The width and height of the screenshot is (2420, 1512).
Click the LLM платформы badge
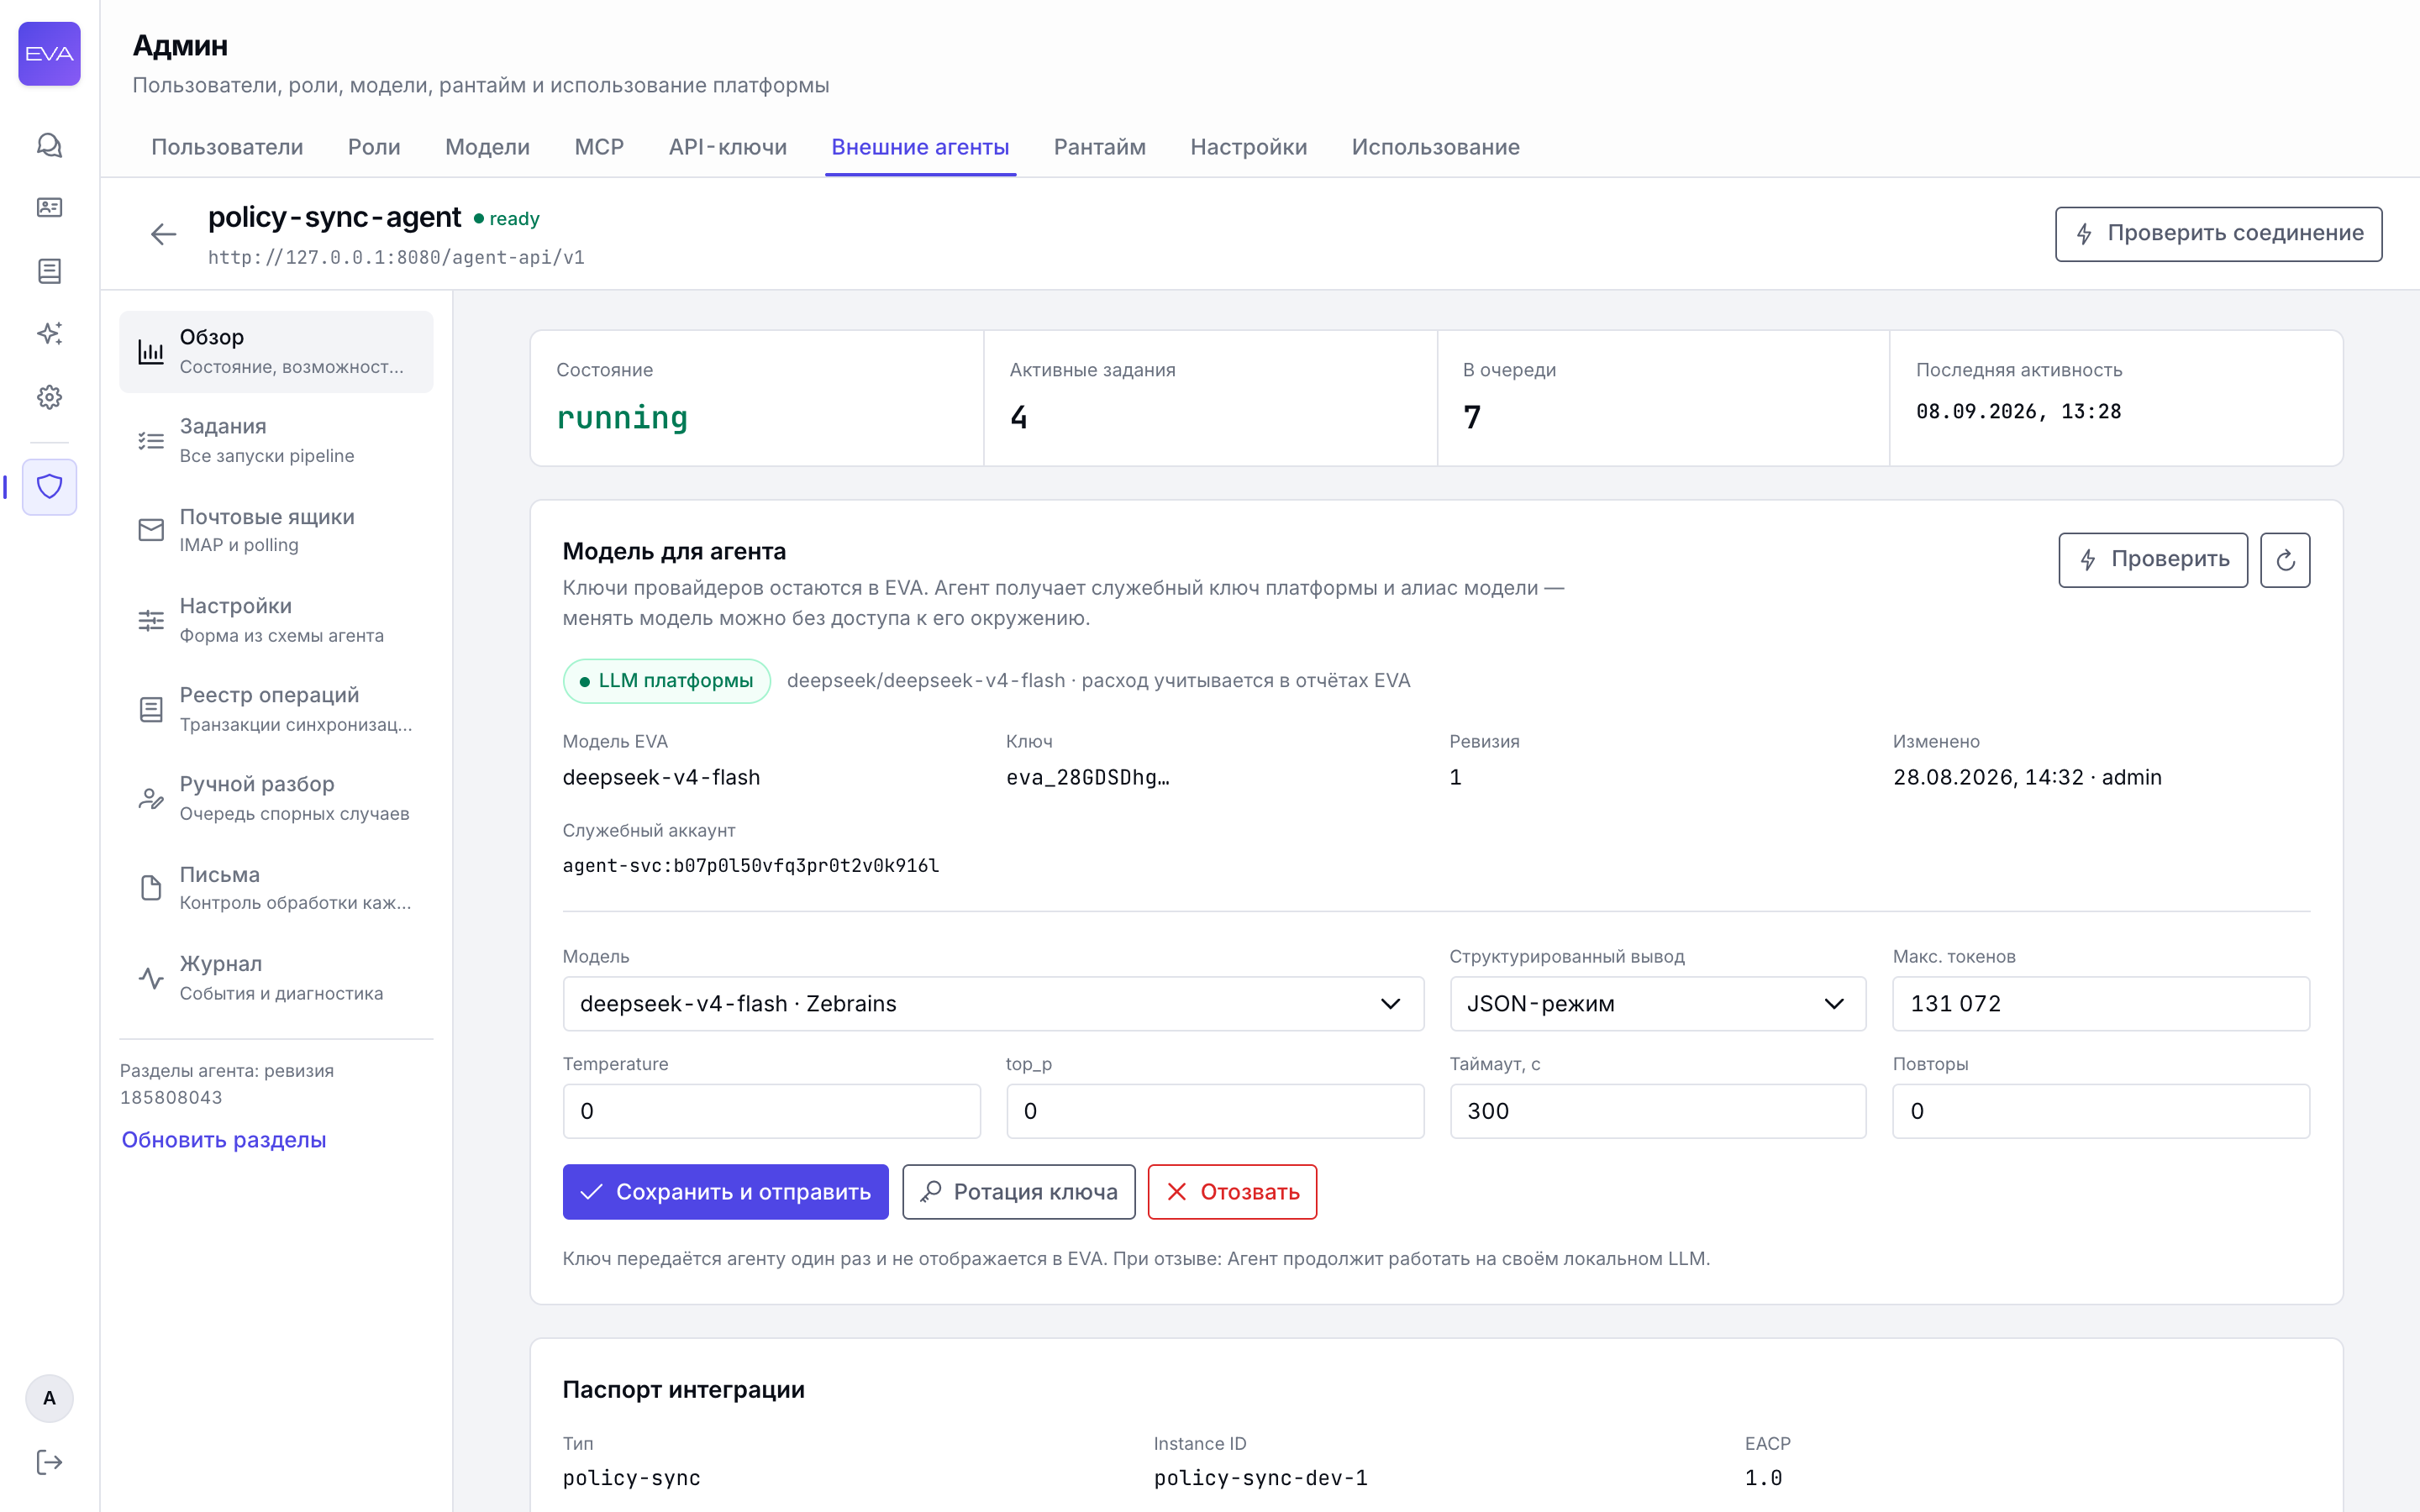point(666,681)
